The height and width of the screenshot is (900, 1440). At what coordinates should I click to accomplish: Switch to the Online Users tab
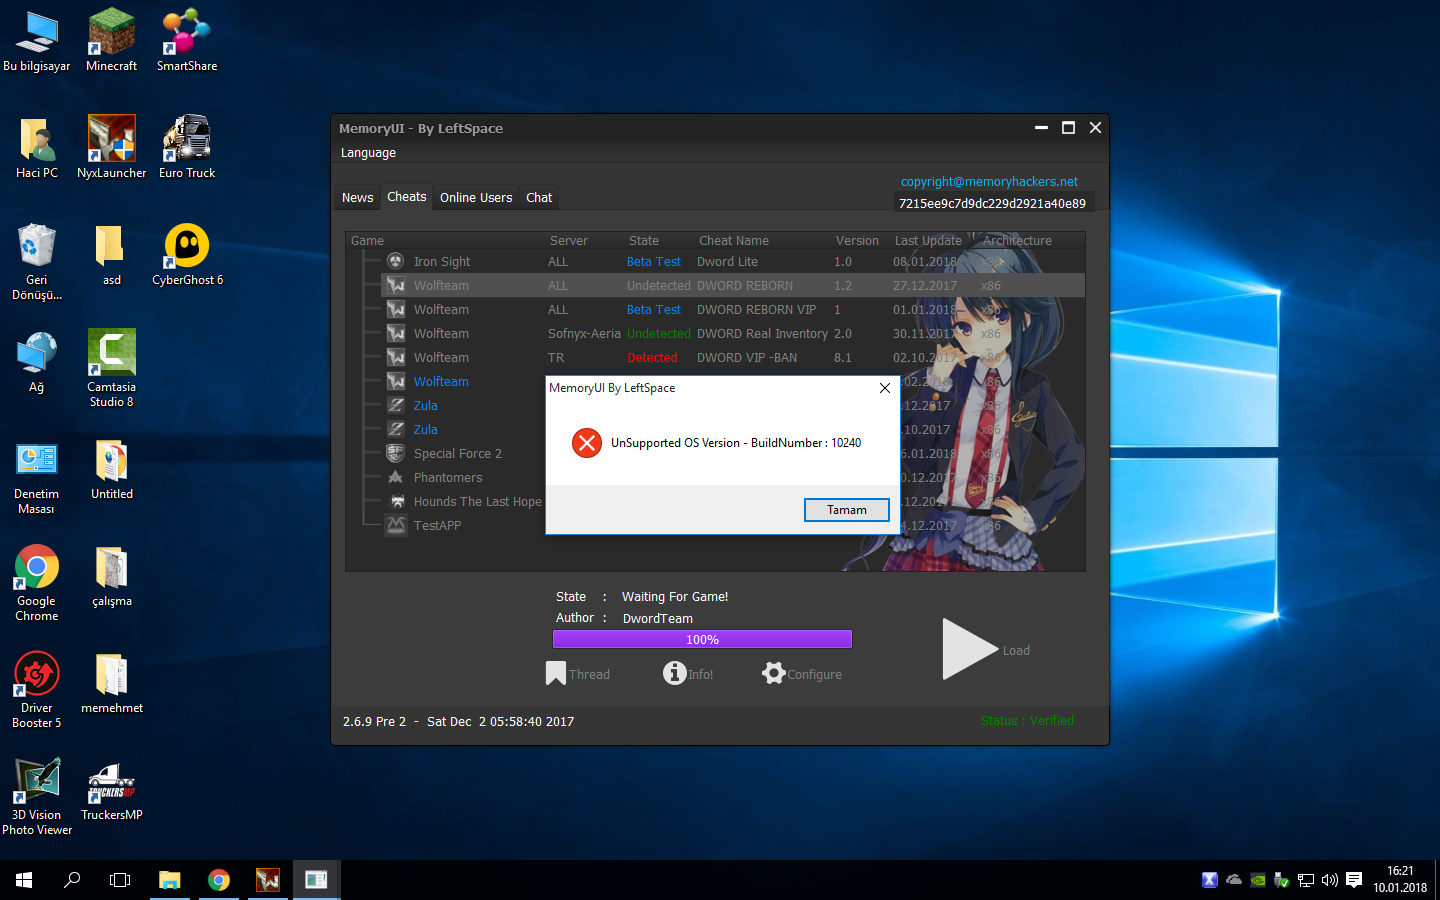tap(476, 198)
